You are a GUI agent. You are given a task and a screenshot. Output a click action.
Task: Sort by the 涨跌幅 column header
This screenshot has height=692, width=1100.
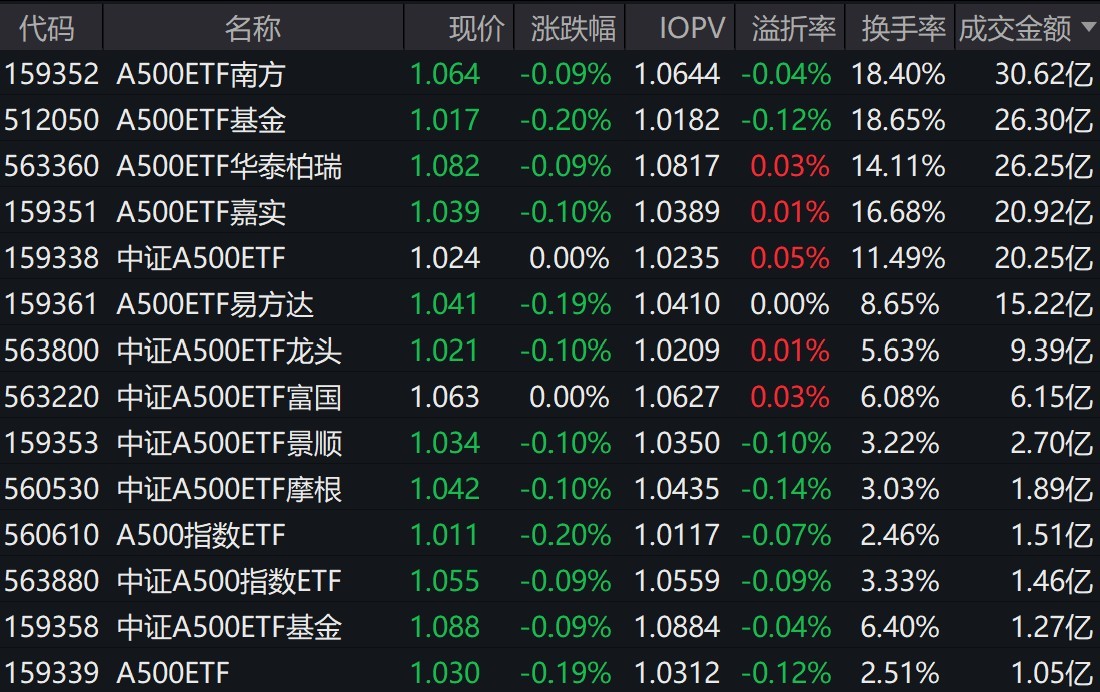coord(572,29)
